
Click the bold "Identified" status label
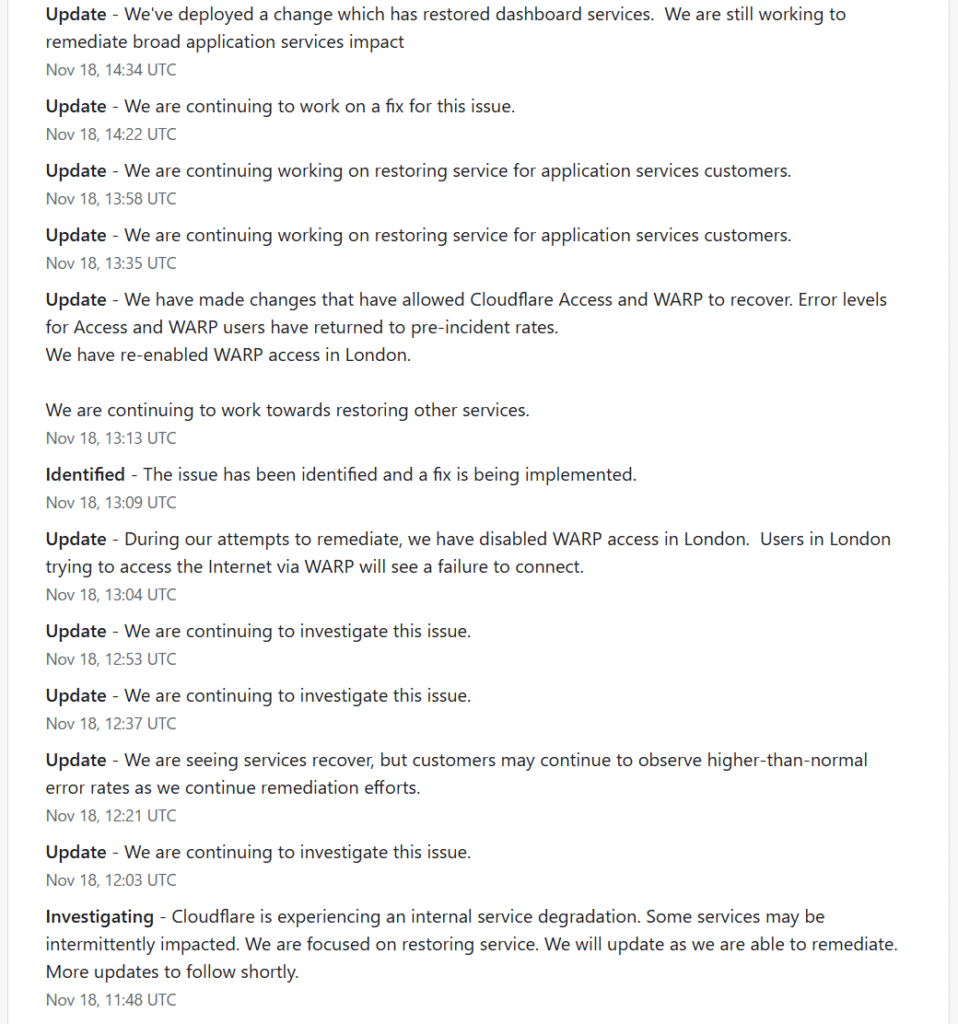point(85,474)
